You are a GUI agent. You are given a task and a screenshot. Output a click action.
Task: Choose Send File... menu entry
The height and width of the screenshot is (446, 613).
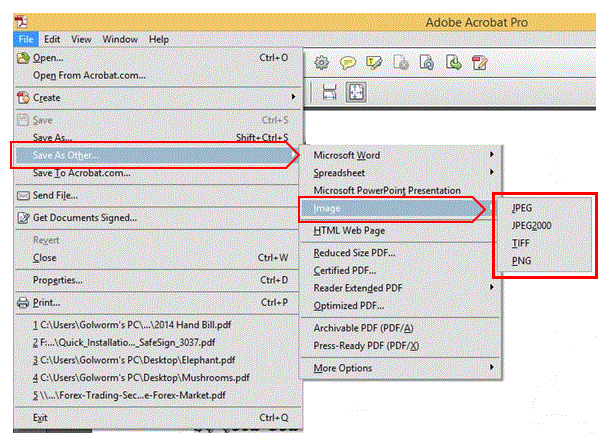(158, 195)
